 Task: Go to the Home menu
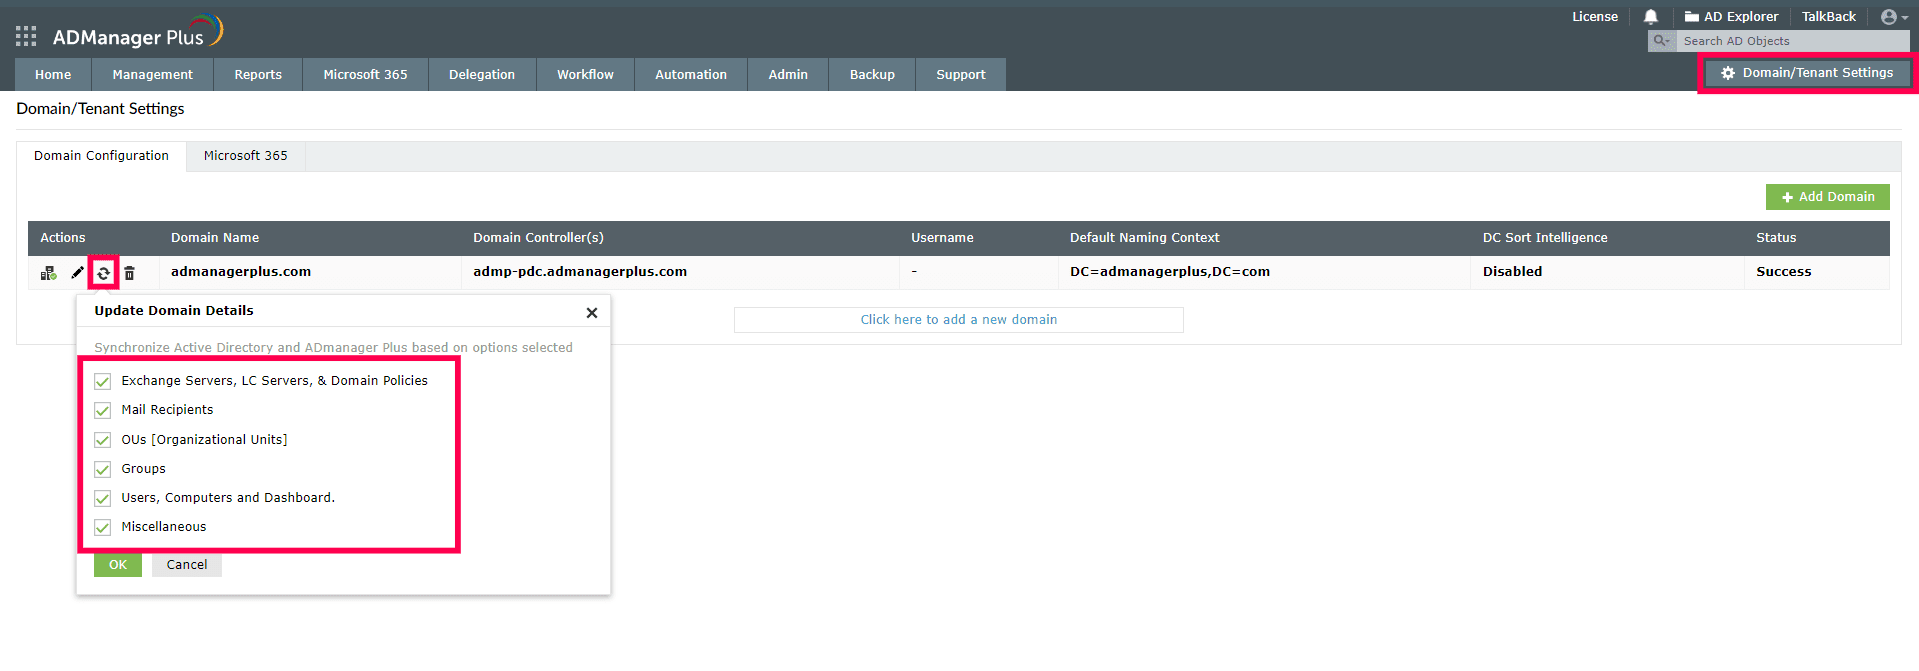click(x=53, y=75)
